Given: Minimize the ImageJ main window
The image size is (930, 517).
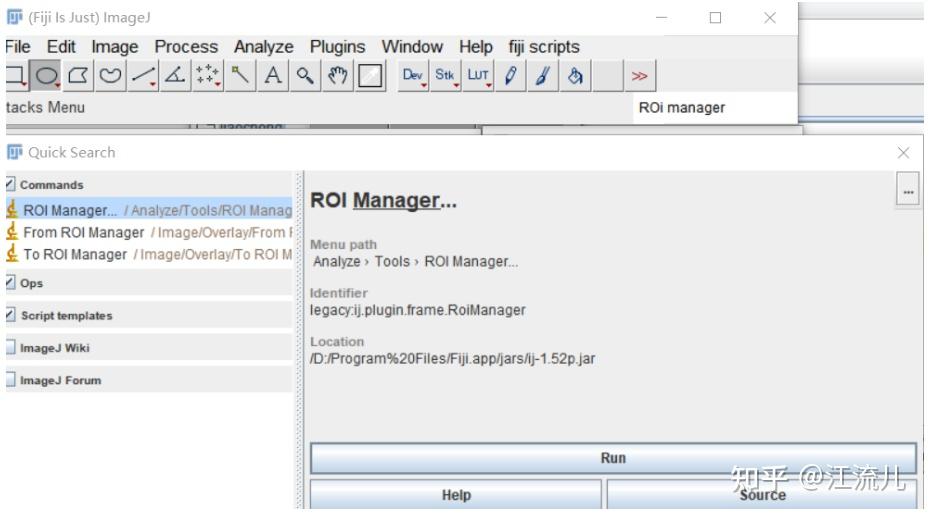Looking at the screenshot, I should [x=661, y=18].
